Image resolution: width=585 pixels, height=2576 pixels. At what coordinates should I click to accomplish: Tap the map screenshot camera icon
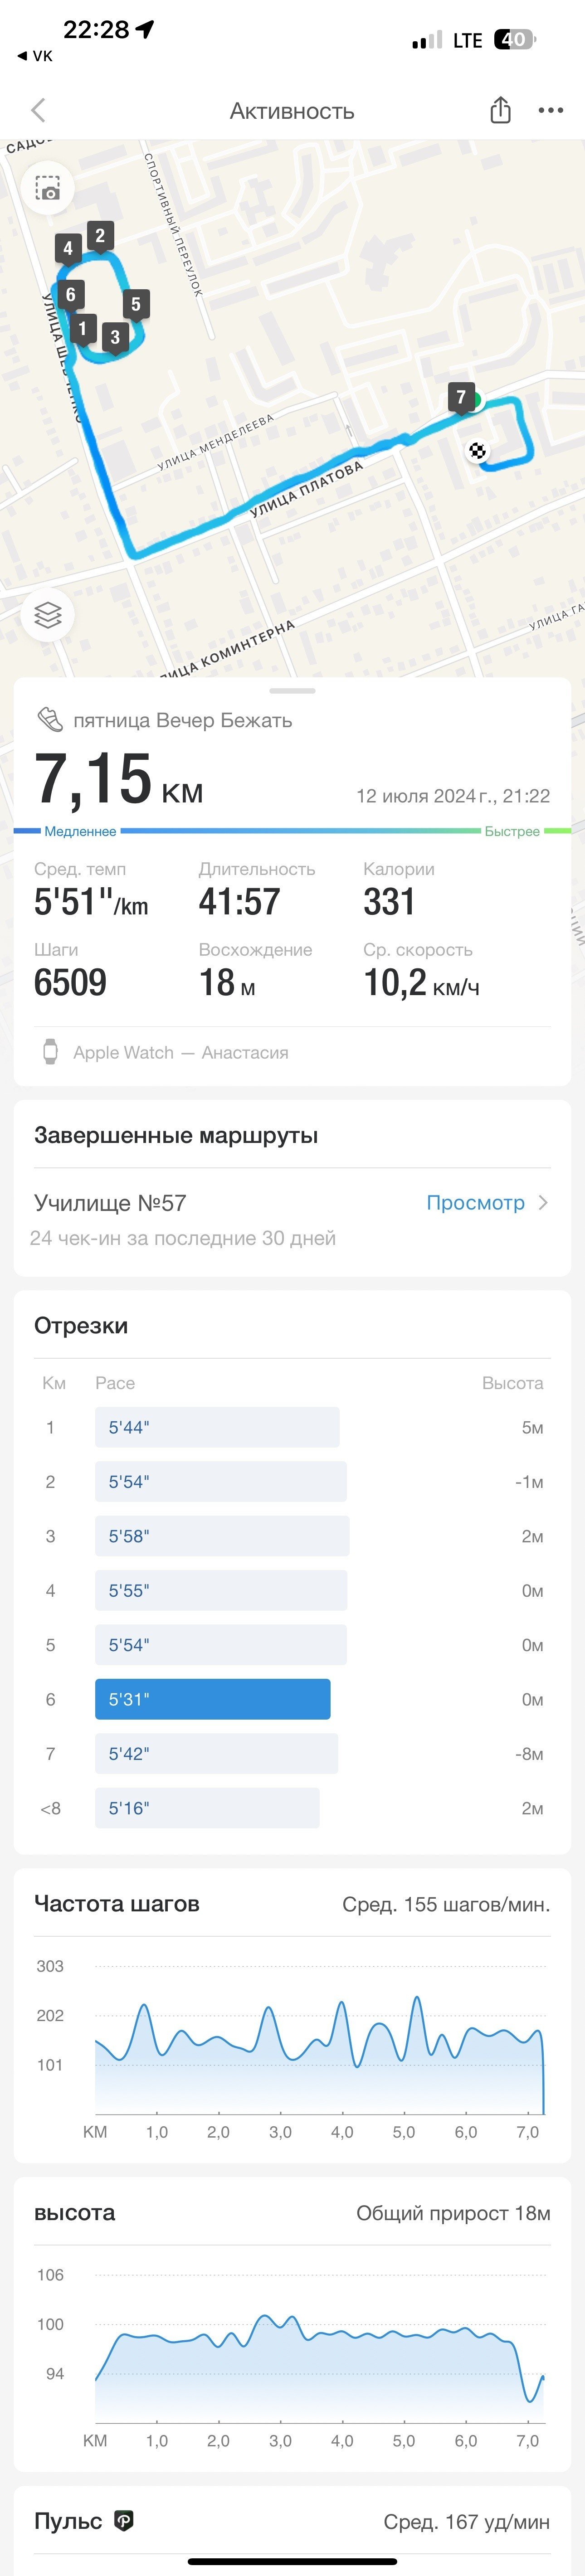pos(48,189)
